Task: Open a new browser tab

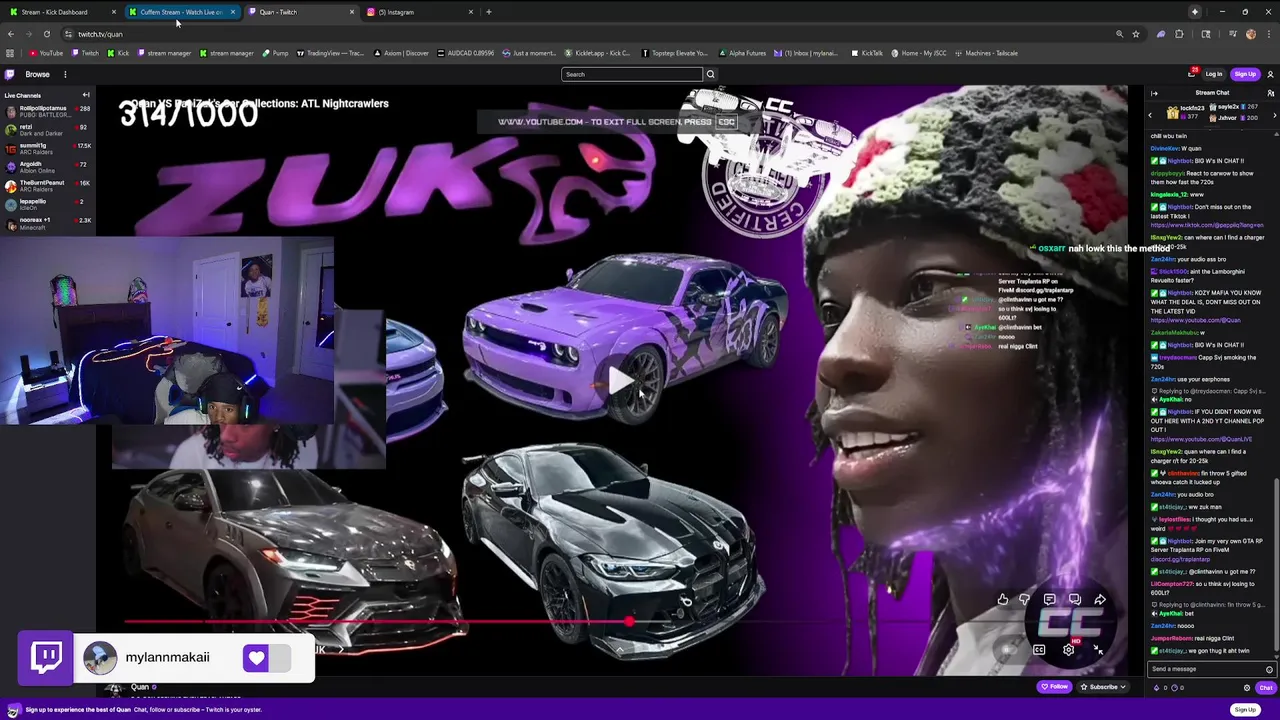Action: click(x=488, y=12)
